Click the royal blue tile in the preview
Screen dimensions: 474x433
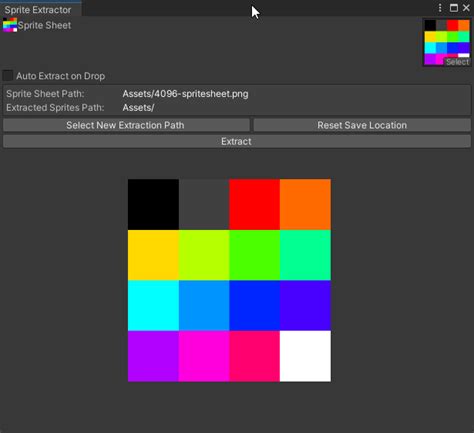click(x=255, y=306)
